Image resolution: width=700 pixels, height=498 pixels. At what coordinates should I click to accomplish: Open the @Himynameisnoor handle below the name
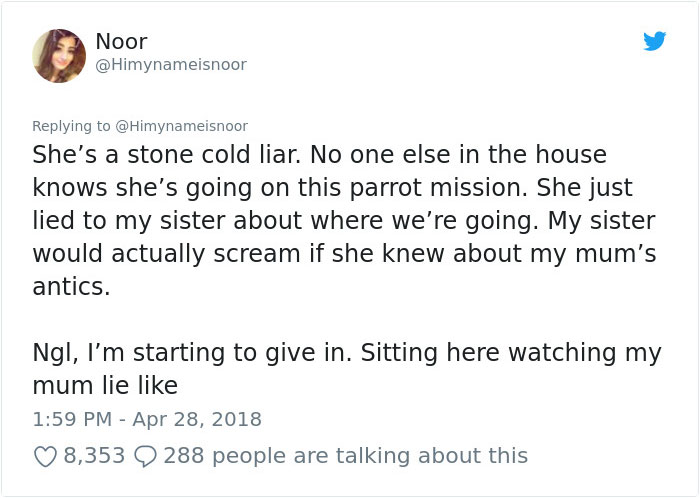point(171,65)
